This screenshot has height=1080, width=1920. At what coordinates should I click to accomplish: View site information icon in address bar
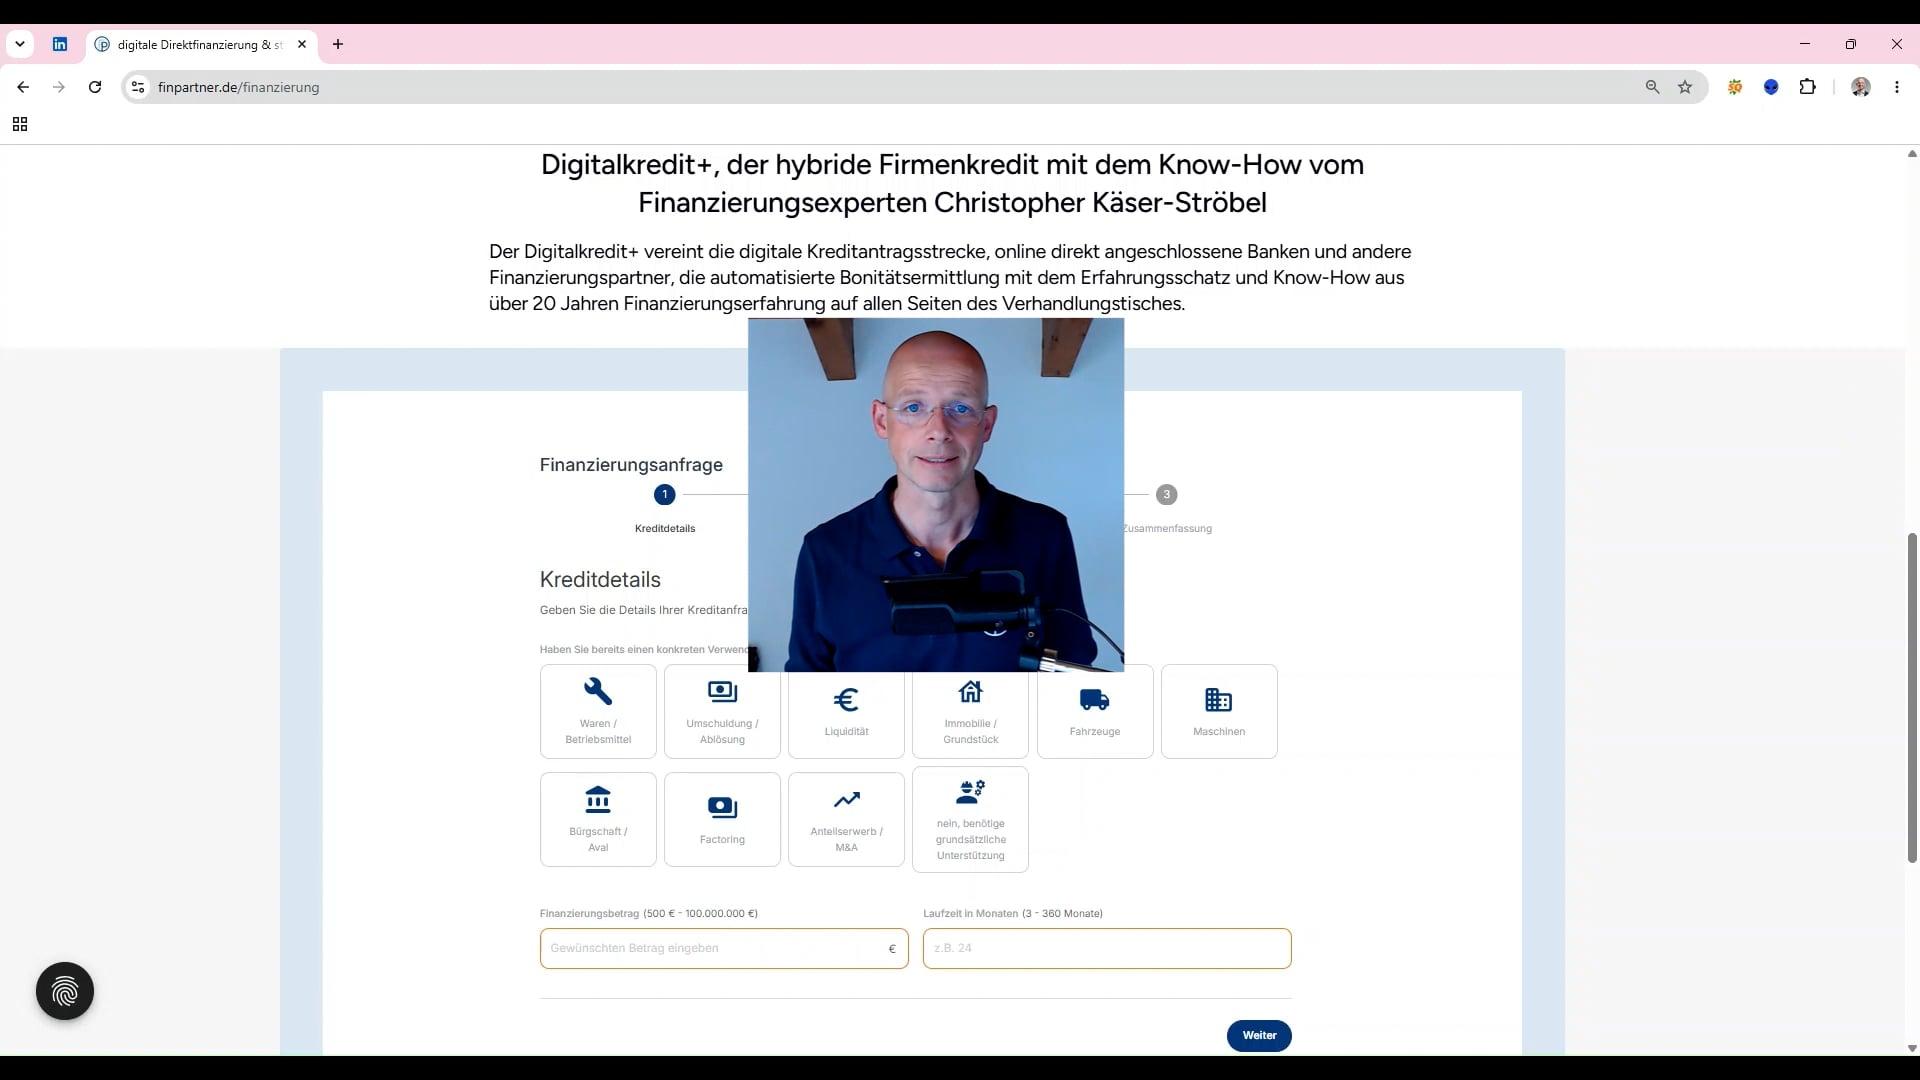coord(138,87)
